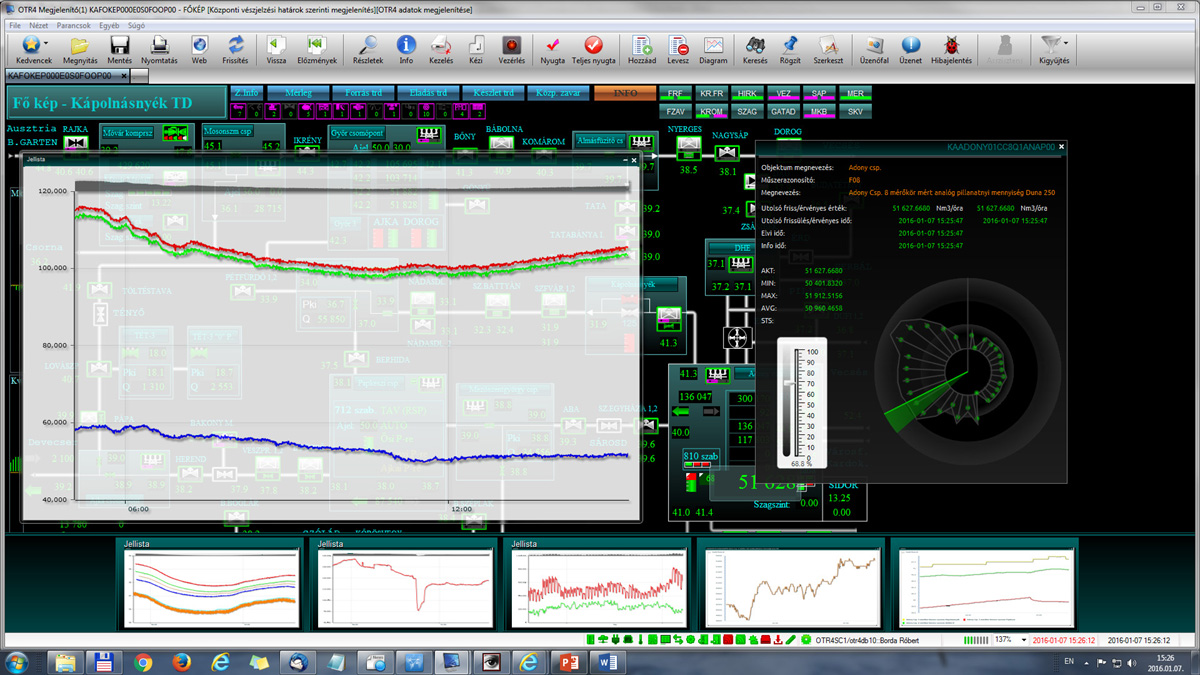Open fifth thumbnail with green stepped lines
The image size is (1200, 675).
pyautogui.click(x=987, y=587)
